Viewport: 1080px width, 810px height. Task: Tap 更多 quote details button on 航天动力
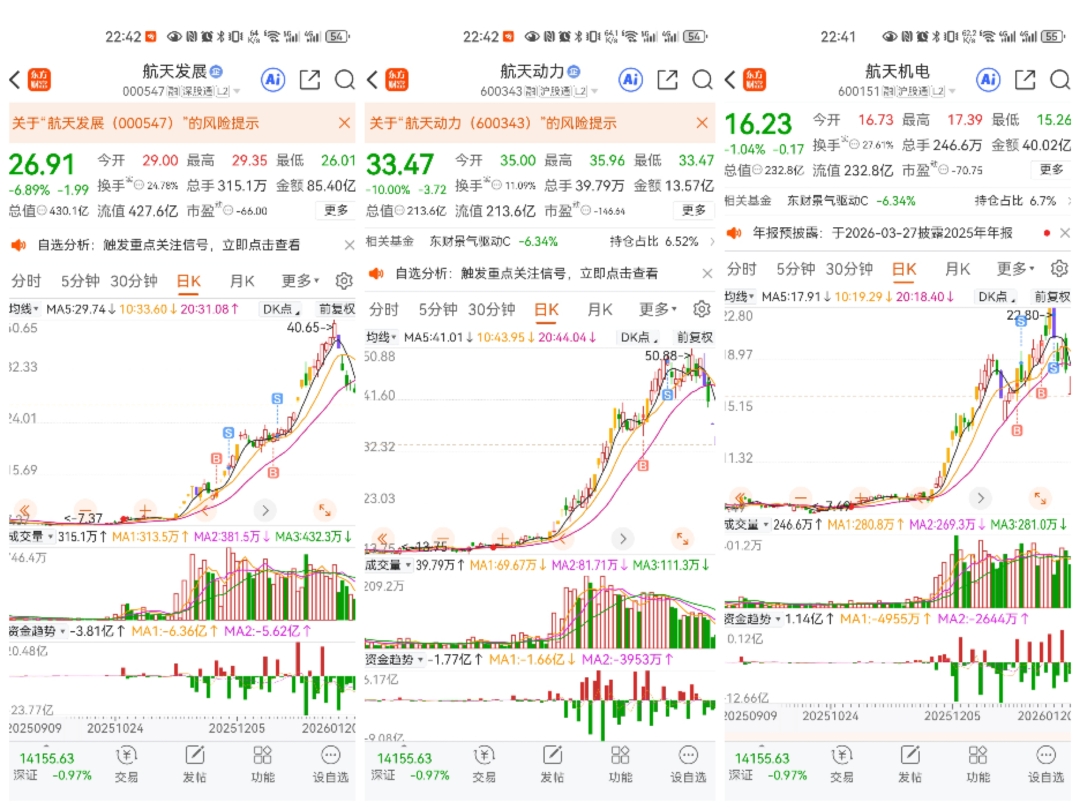694,210
